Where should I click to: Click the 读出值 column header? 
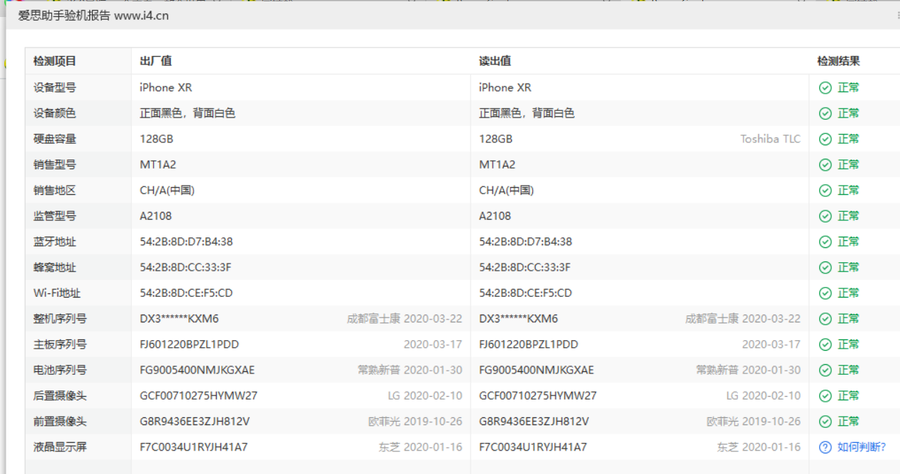(x=495, y=61)
